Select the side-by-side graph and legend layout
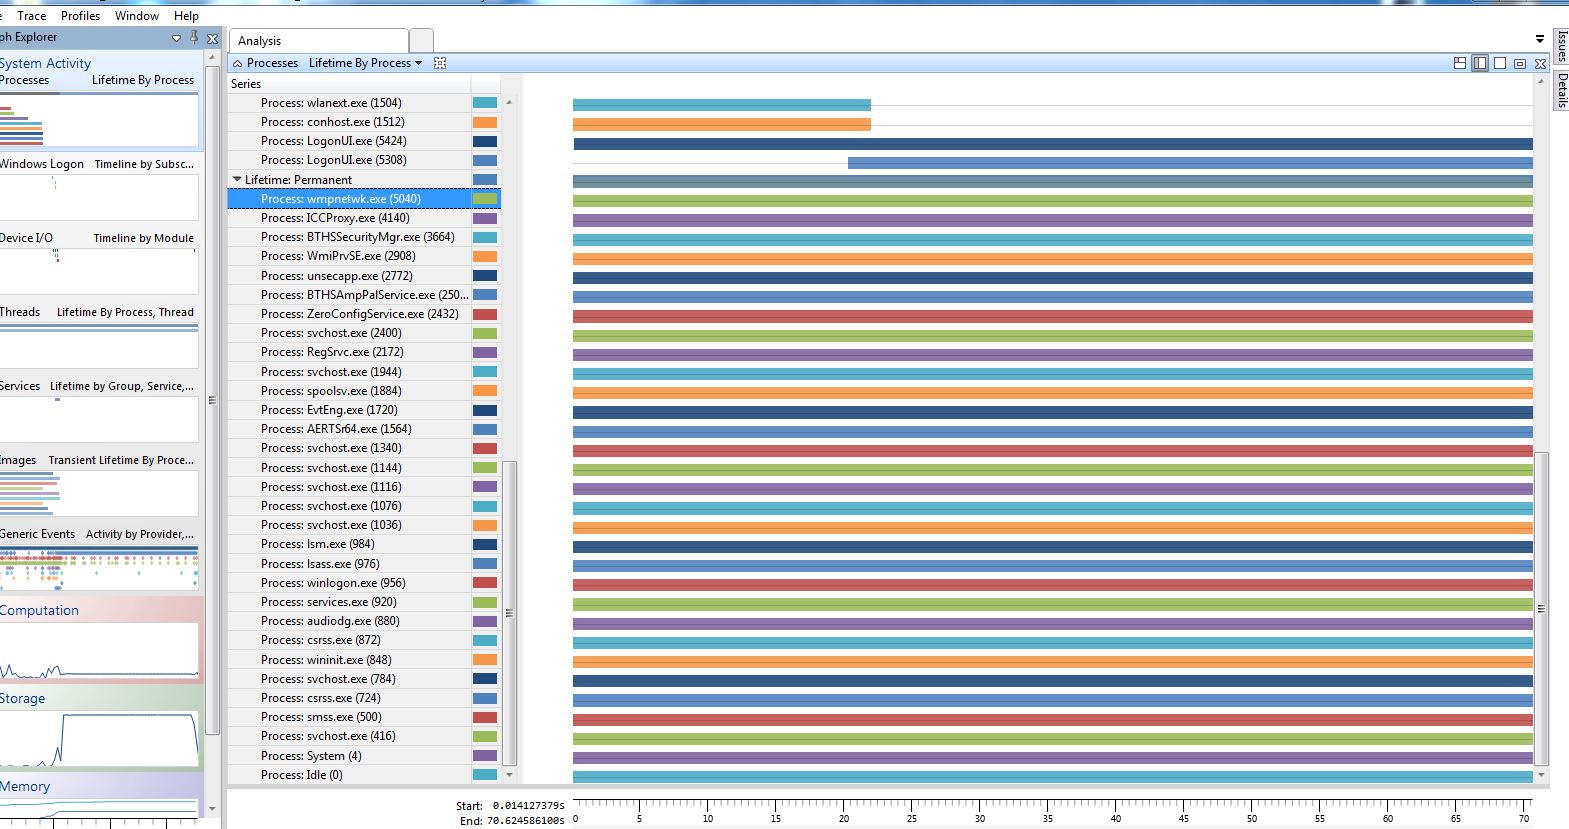The height and width of the screenshot is (829, 1569). (1480, 63)
